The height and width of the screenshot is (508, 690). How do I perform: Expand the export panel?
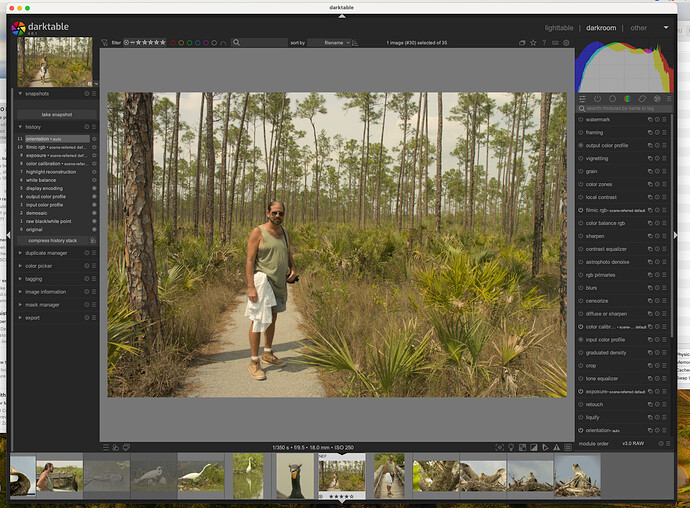pyautogui.click(x=20, y=317)
